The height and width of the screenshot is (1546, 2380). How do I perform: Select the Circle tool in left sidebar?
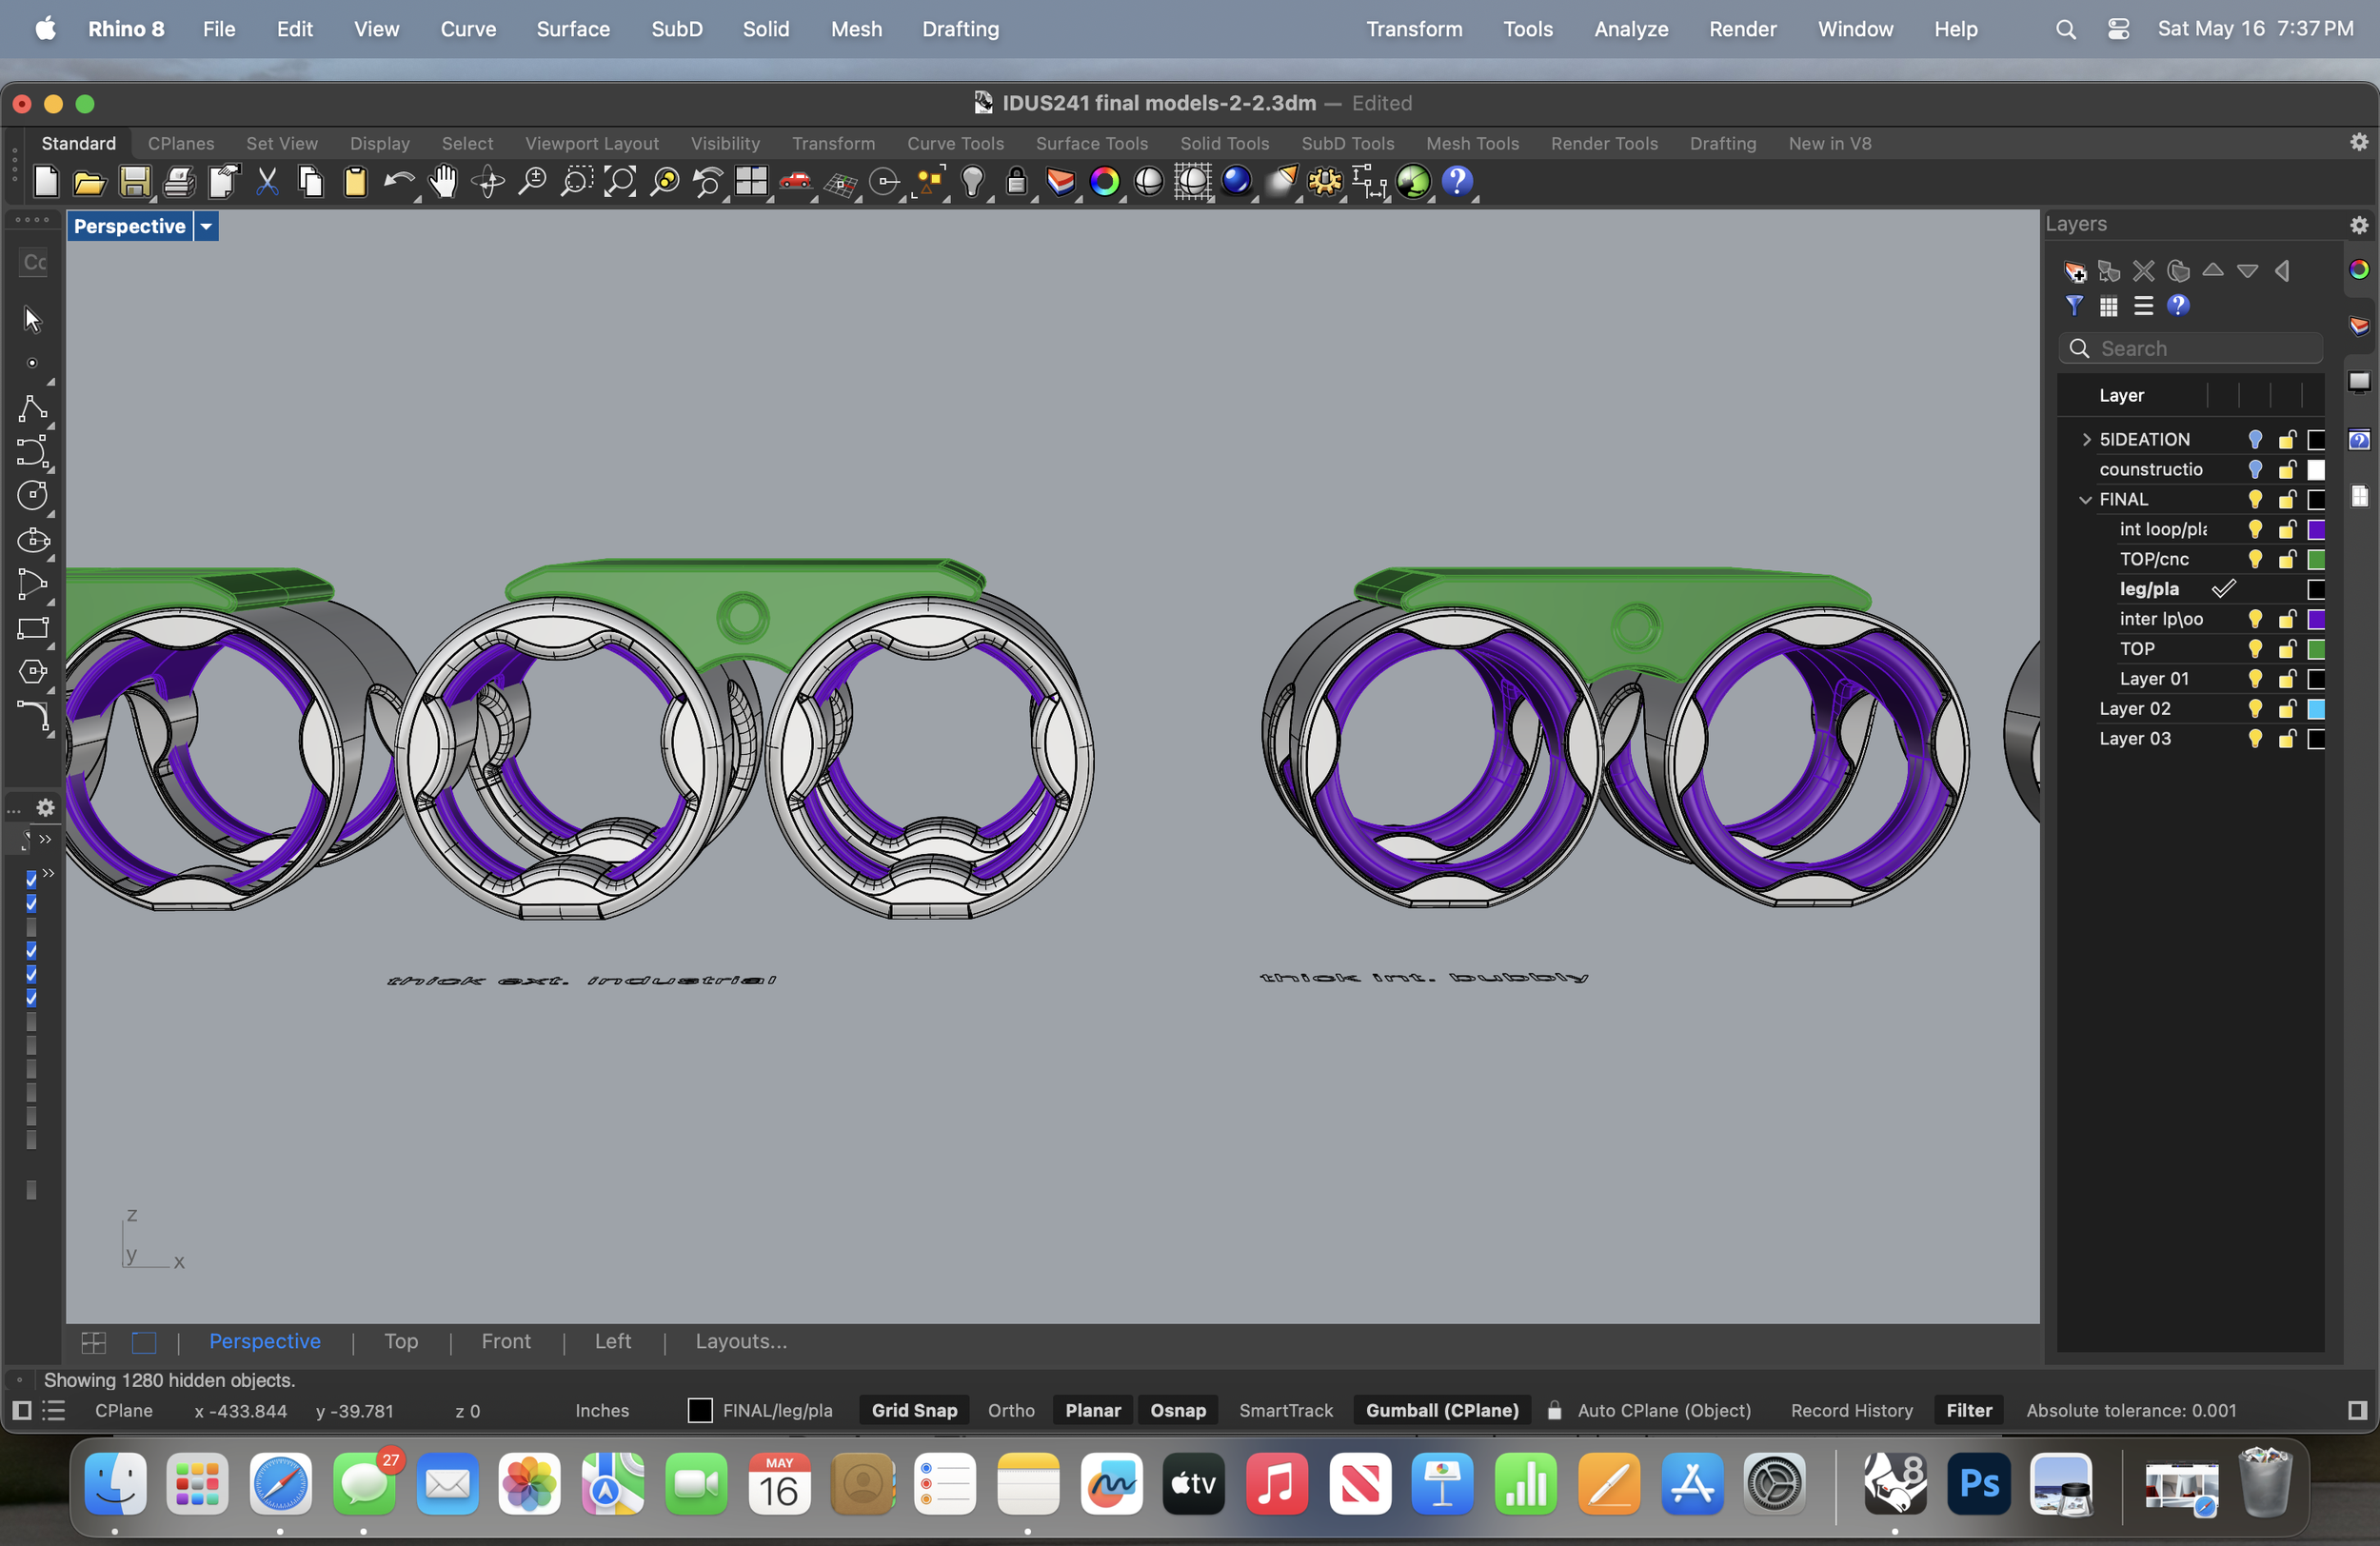tap(32, 495)
